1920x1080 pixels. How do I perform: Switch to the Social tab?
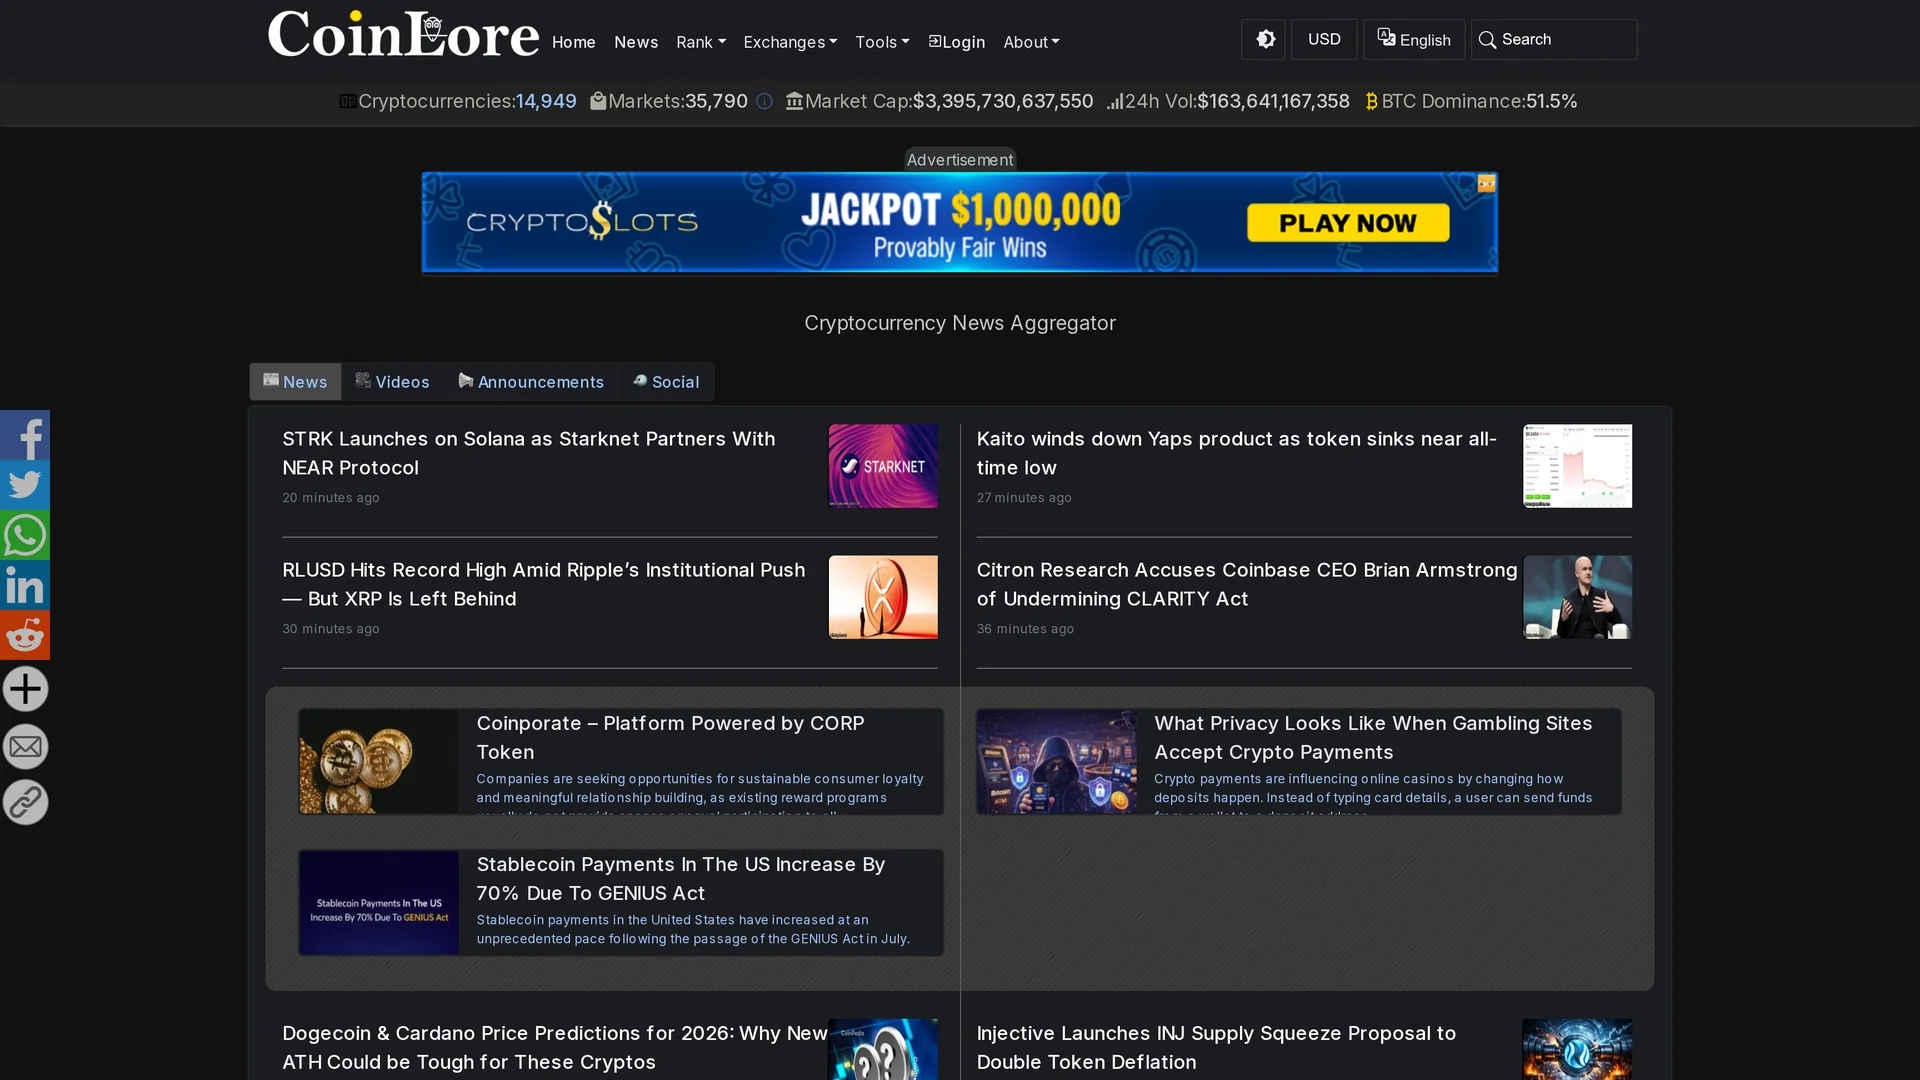tap(666, 382)
